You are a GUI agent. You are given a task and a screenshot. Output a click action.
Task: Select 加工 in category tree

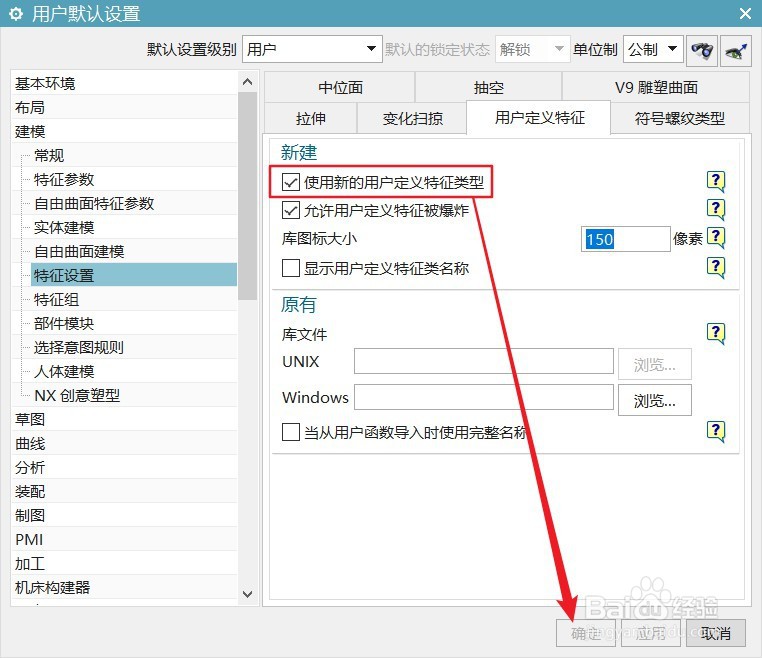[124, 564]
